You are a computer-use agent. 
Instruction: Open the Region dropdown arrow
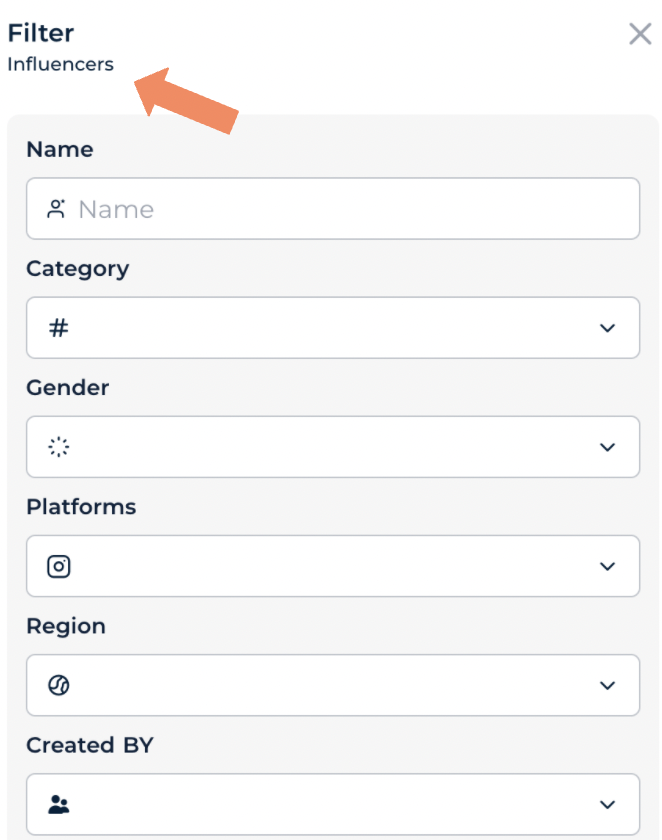point(607,685)
